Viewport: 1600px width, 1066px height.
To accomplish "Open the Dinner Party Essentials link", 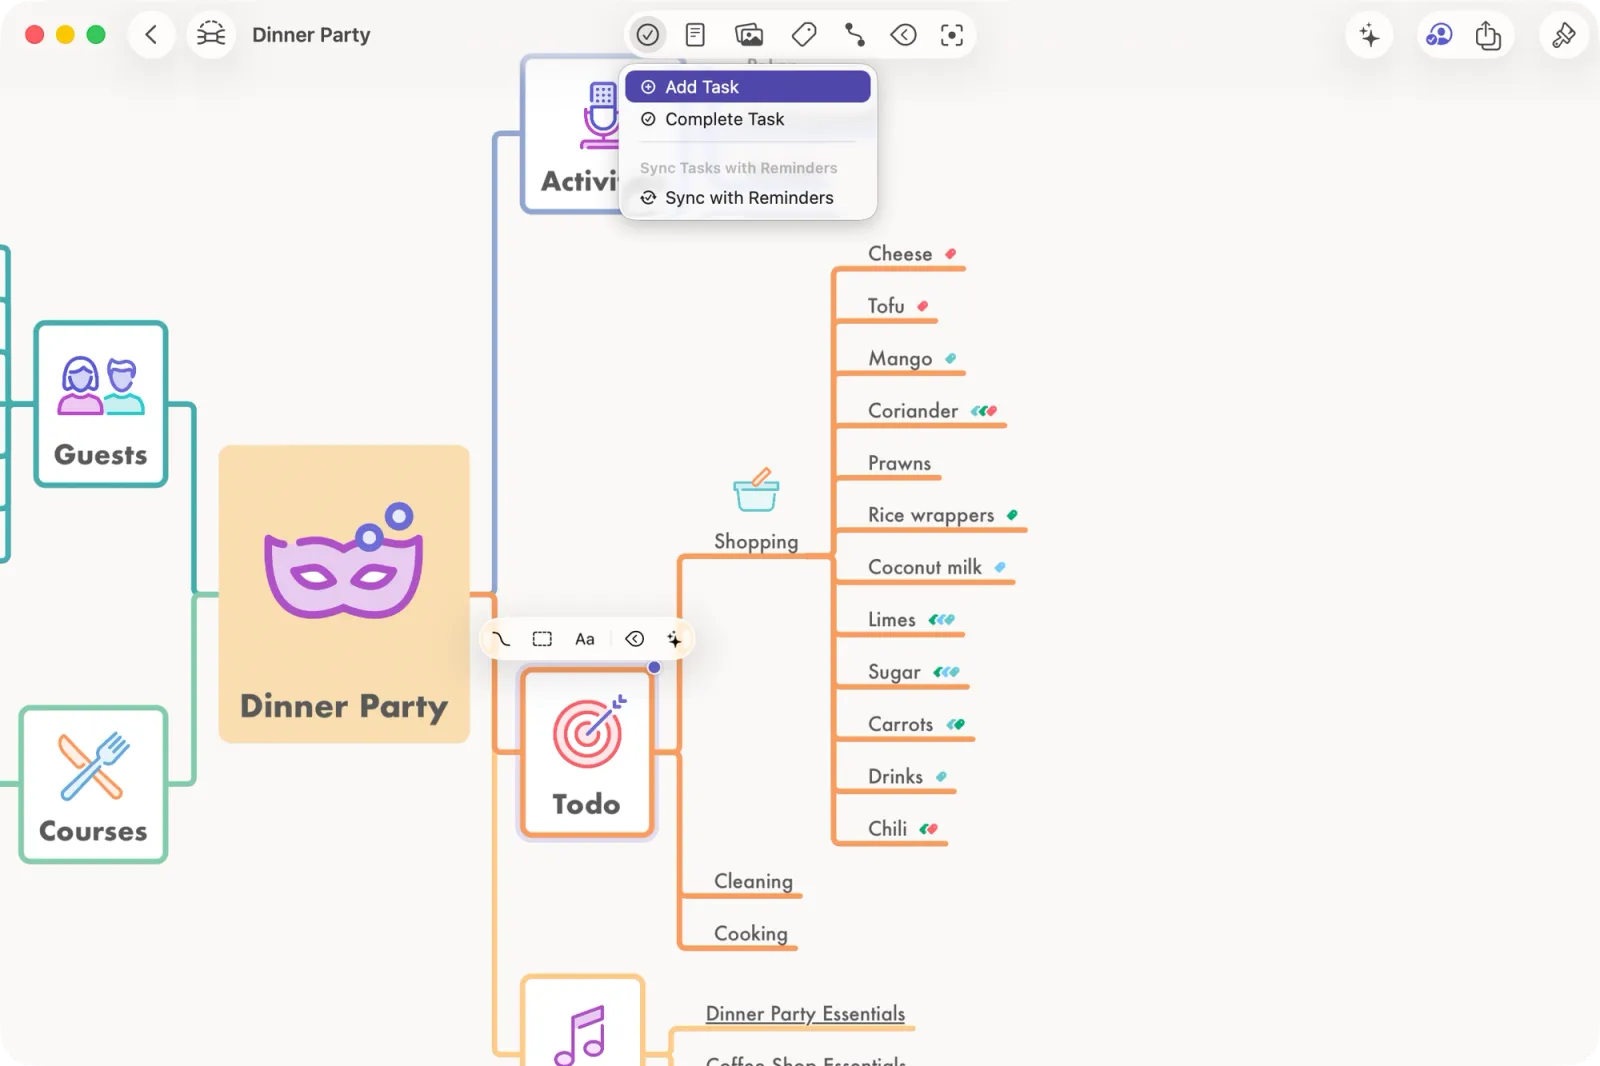I will [x=805, y=1014].
